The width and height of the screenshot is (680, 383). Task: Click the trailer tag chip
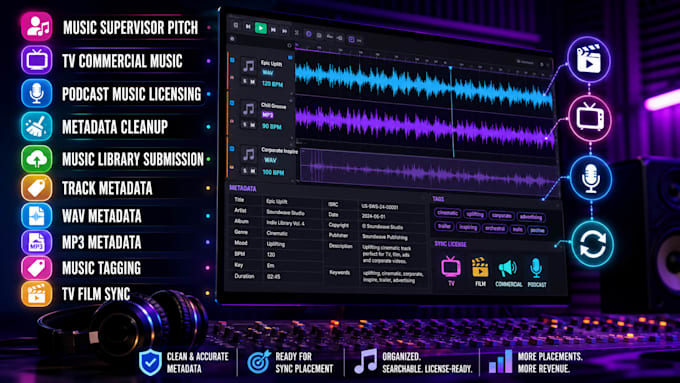tap(444, 226)
